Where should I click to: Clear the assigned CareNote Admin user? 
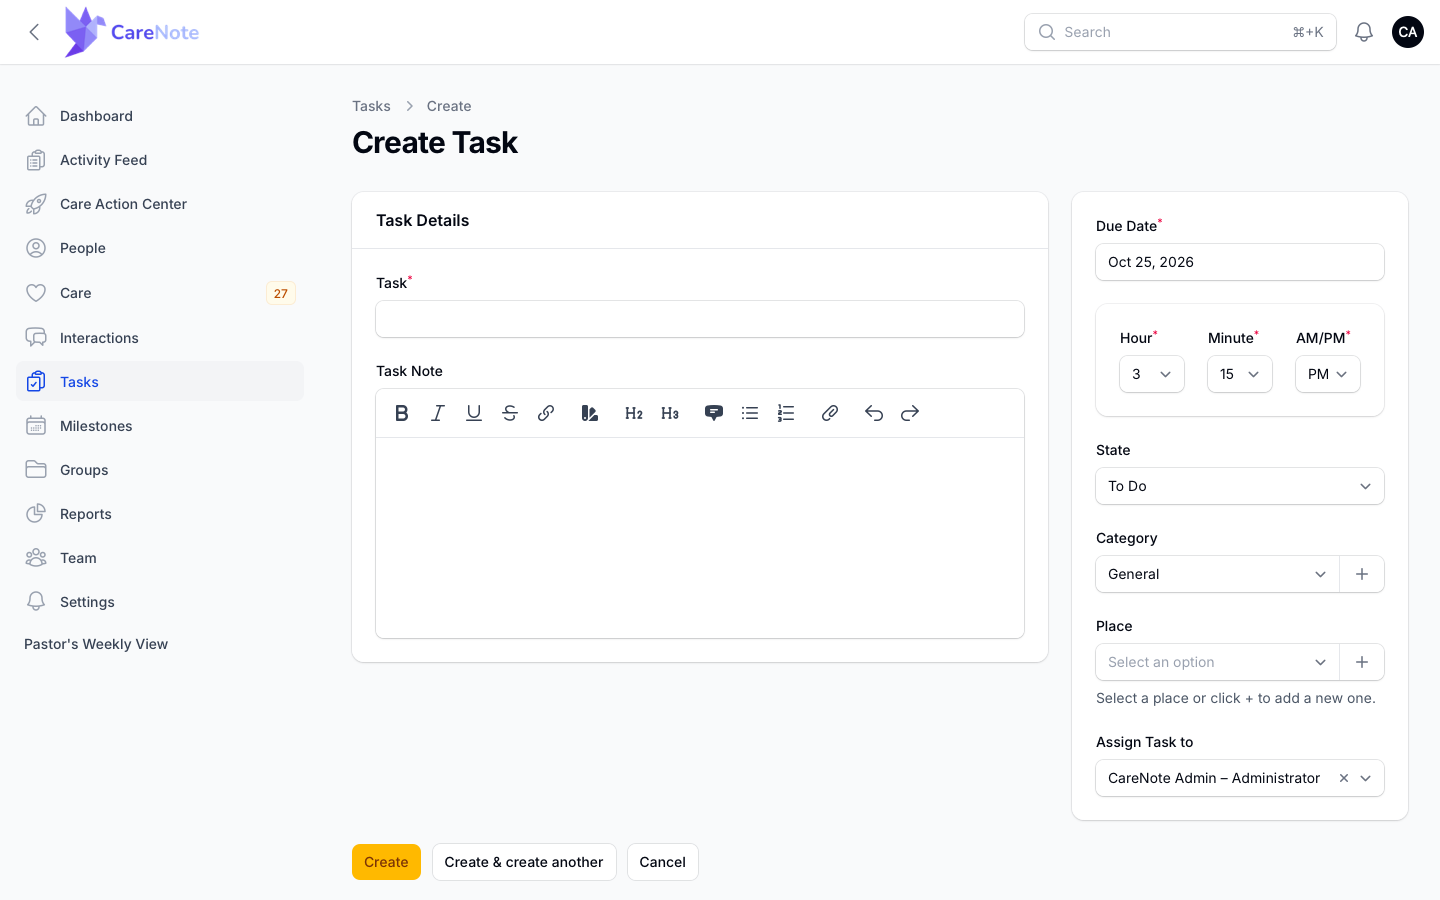click(x=1344, y=778)
